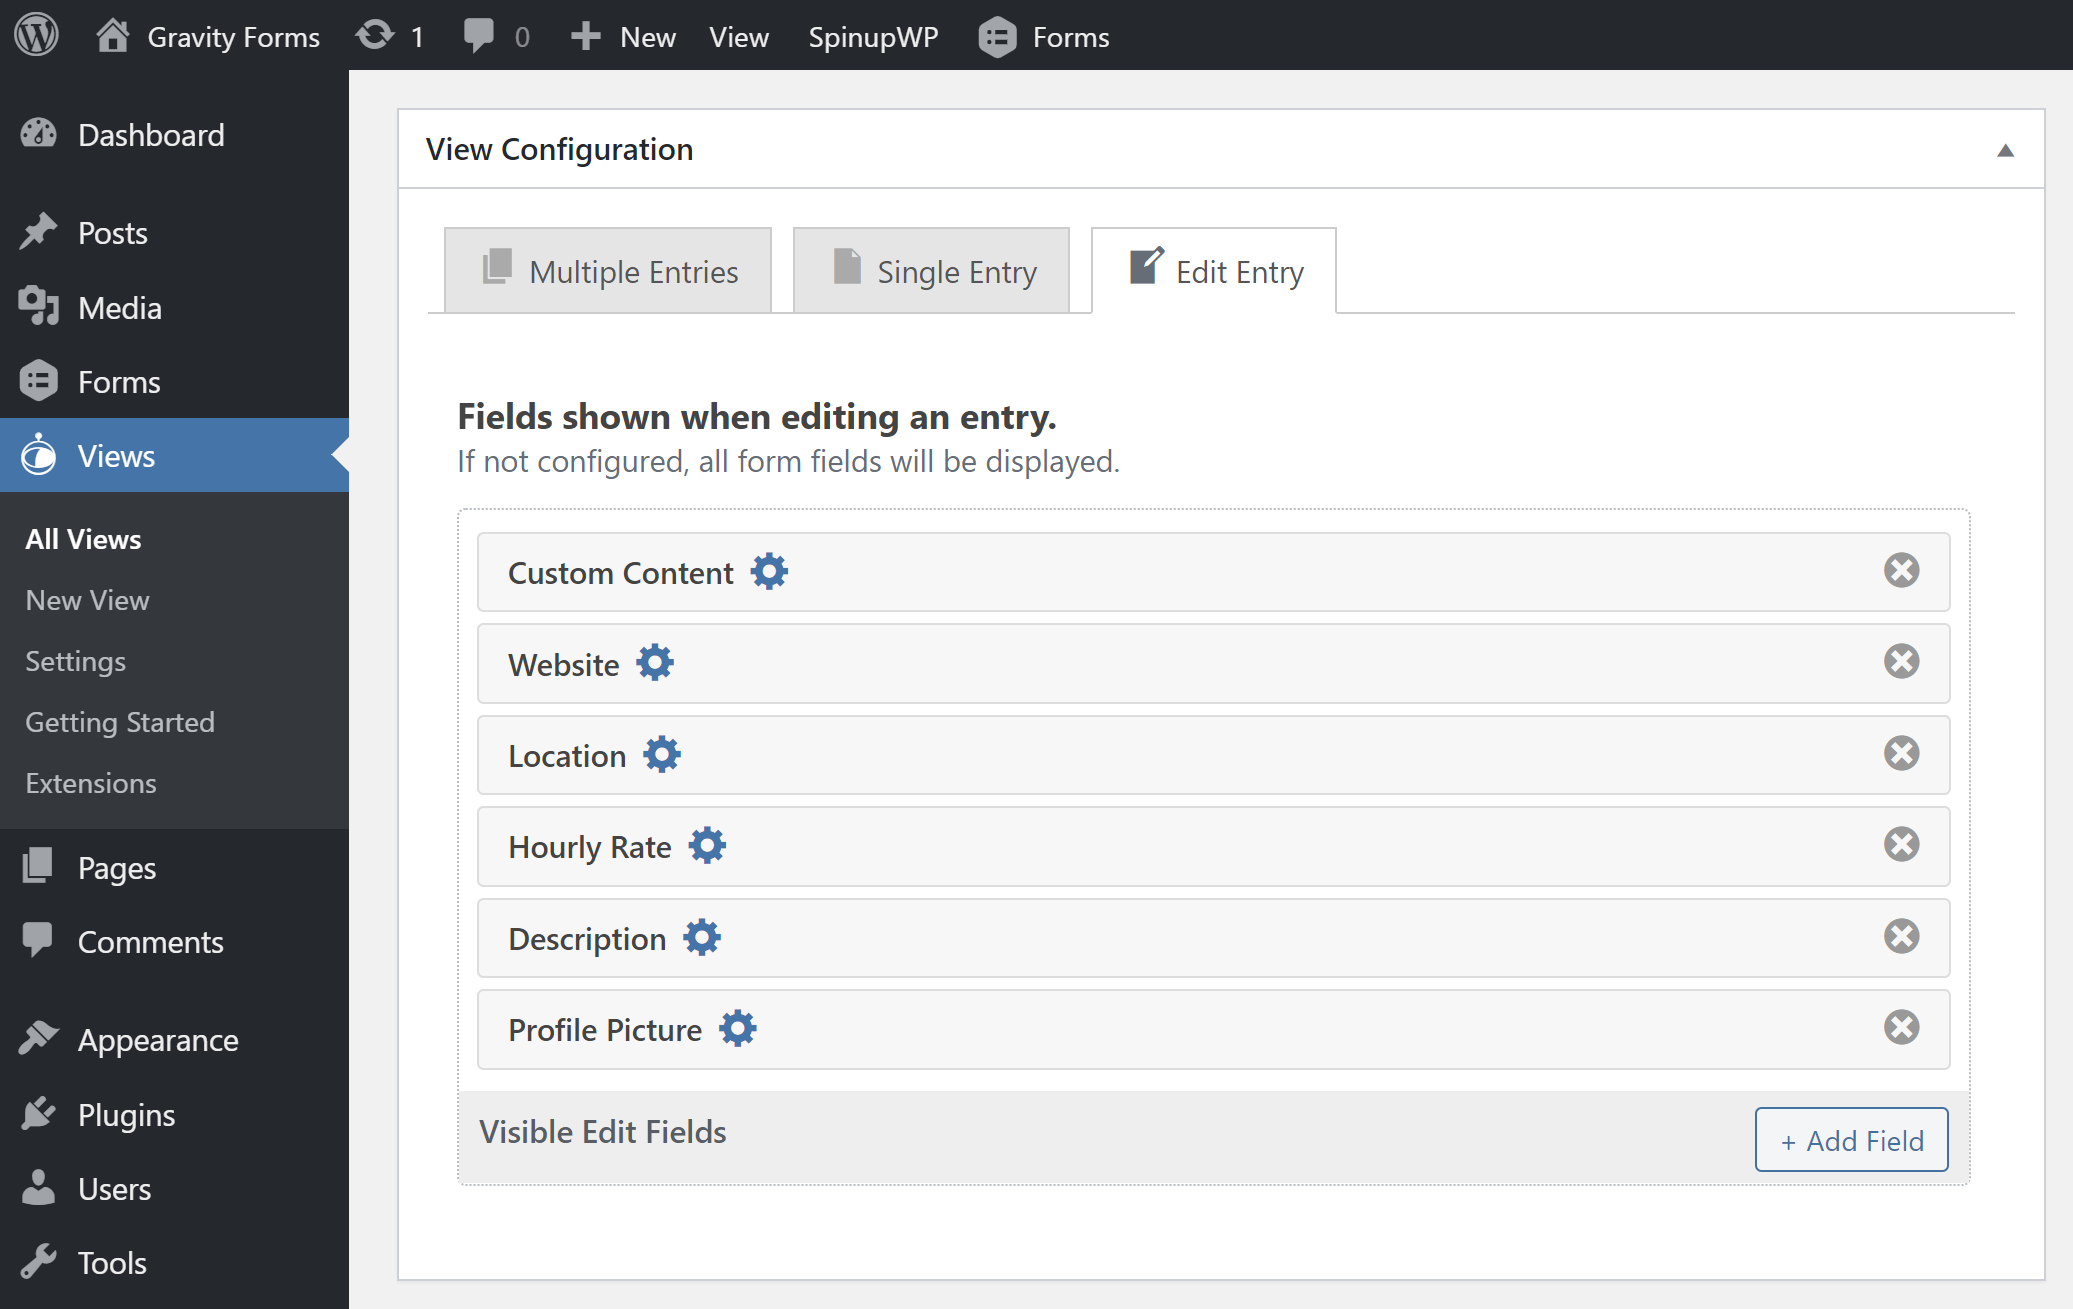
Task: Click the Description settings gear icon
Action: point(701,938)
